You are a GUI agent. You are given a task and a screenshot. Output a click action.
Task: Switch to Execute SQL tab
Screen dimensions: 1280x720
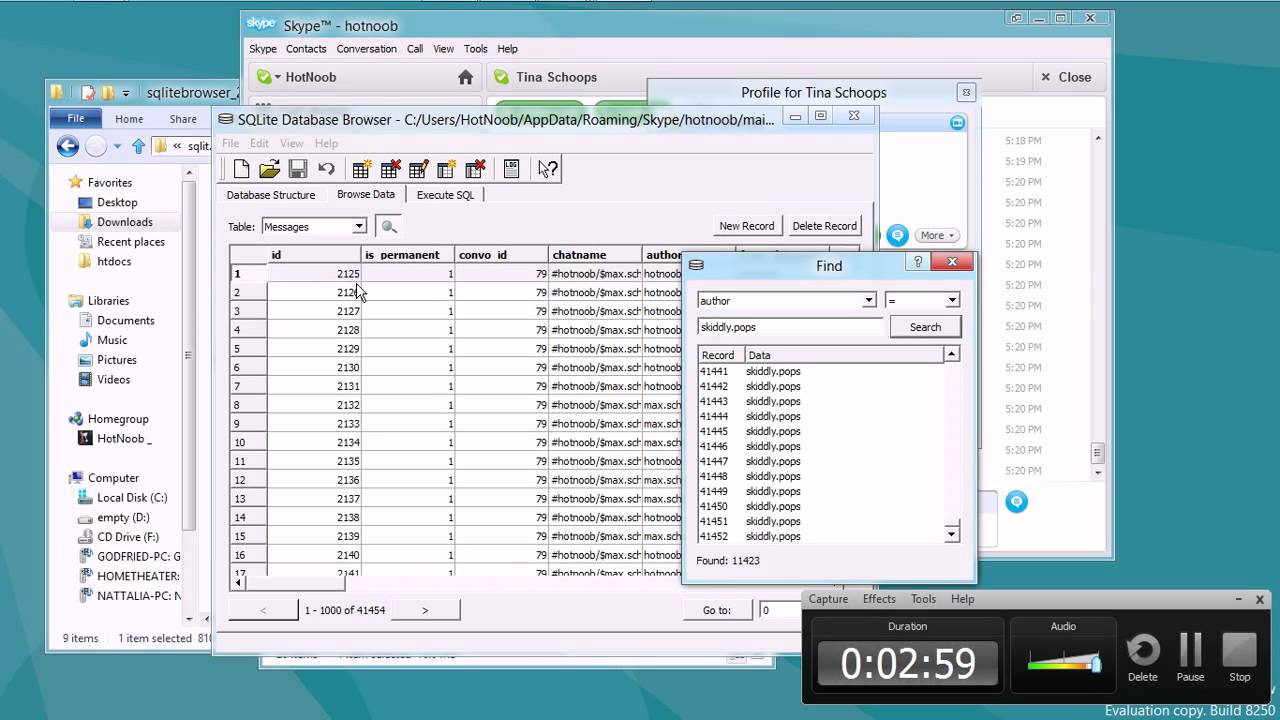445,195
